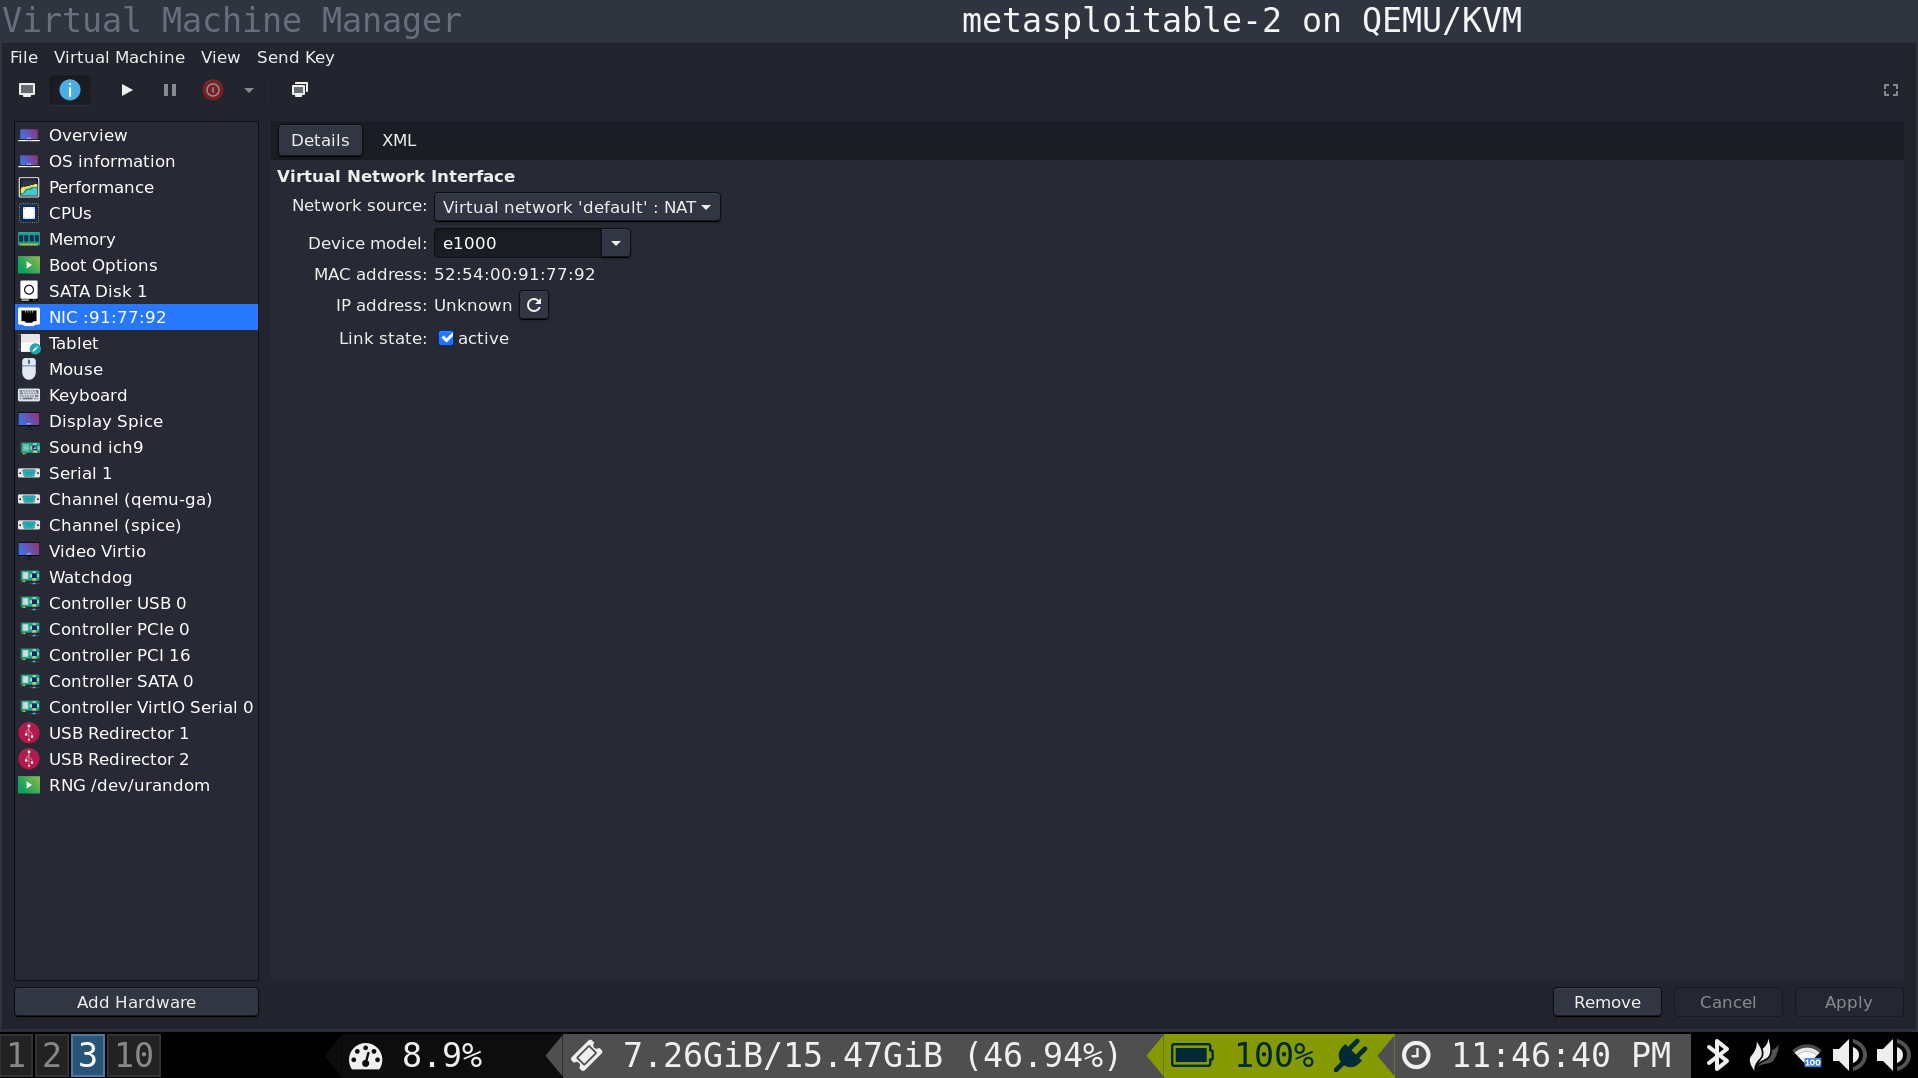The image size is (1918, 1078).
Task: Open the Send Key menu
Action: [295, 57]
